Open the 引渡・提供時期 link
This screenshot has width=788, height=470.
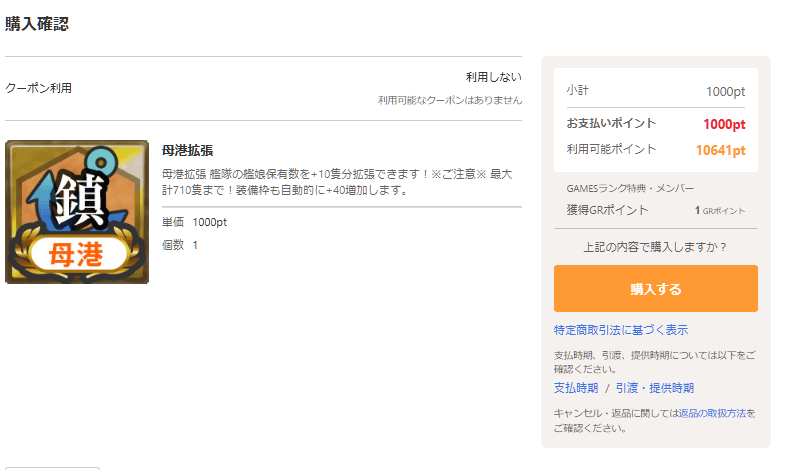pos(654,388)
